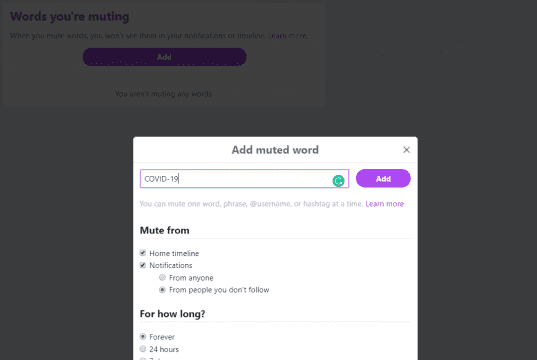Click the Add muted word dialog title
This screenshot has height=360, width=537.
pyautogui.click(x=275, y=150)
